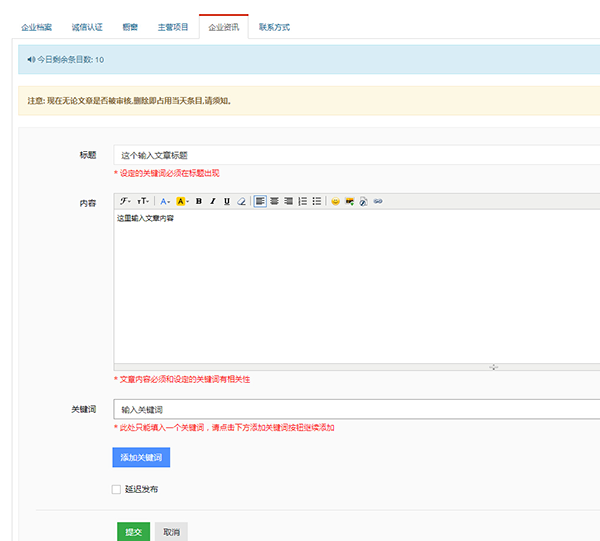Switch to the 企业档案 tab

pos(36,27)
